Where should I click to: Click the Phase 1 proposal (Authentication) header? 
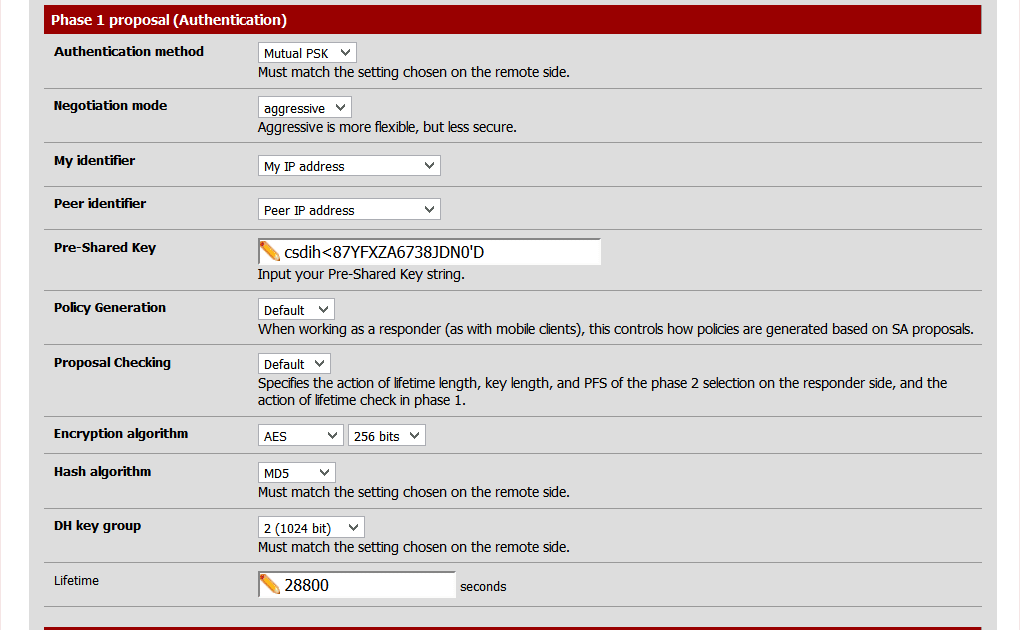512,20
